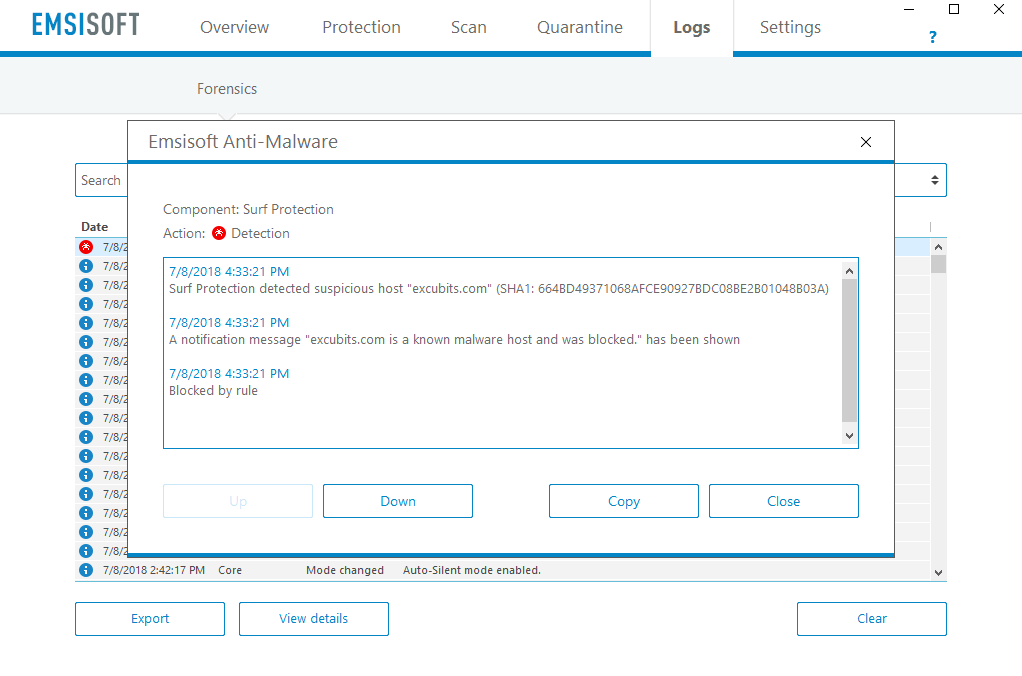
Task: Click info icon beside Auto-Silent mode entry
Action: point(86,570)
